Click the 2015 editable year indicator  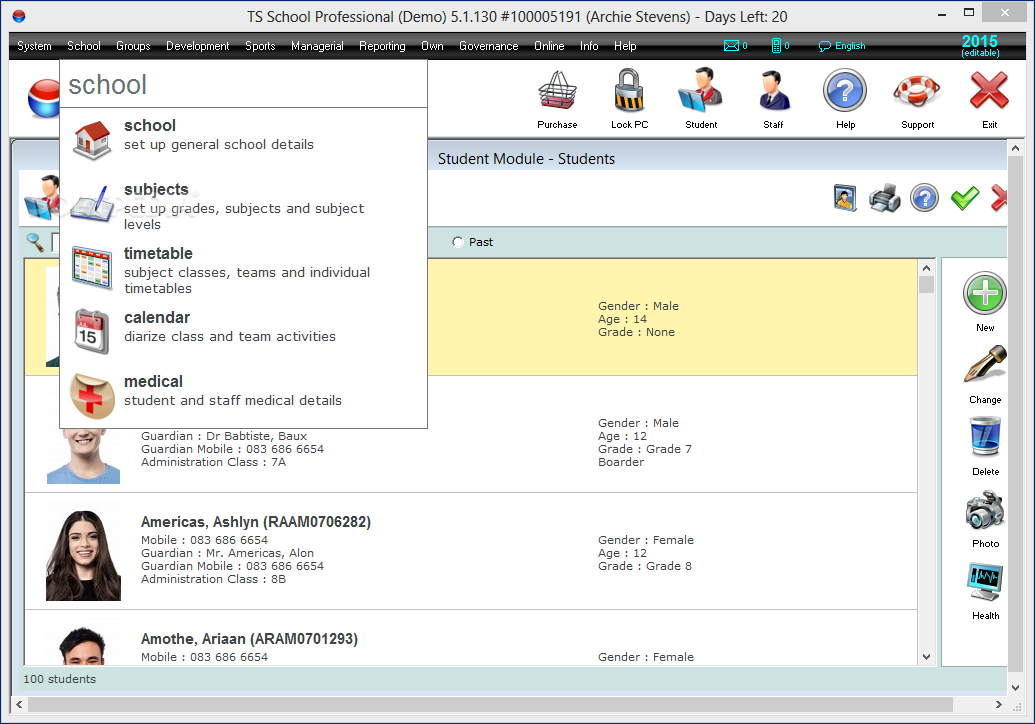(980, 45)
